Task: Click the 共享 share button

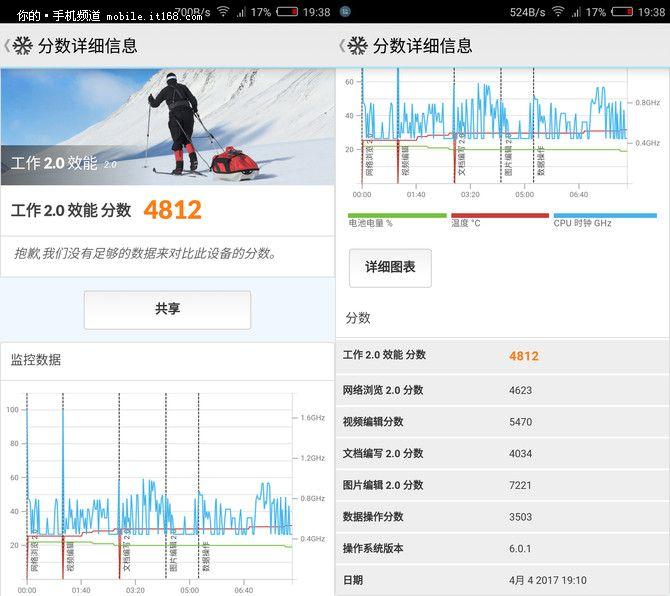Action: (168, 310)
